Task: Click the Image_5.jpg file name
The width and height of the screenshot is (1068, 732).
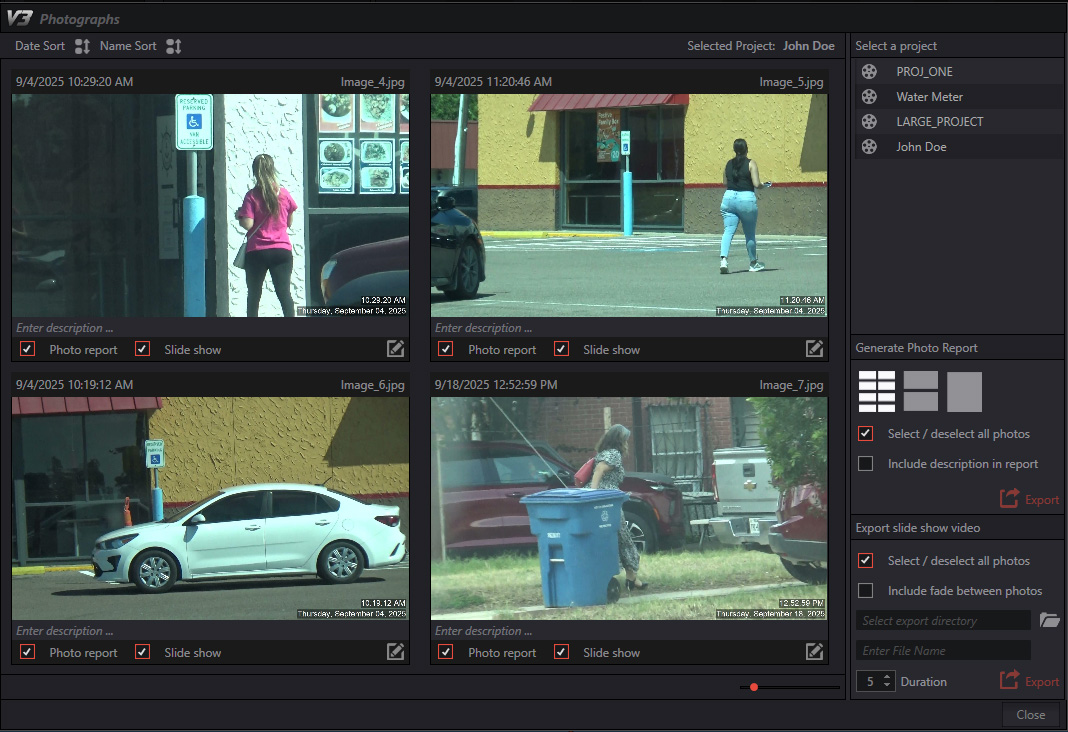Action: coord(791,82)
